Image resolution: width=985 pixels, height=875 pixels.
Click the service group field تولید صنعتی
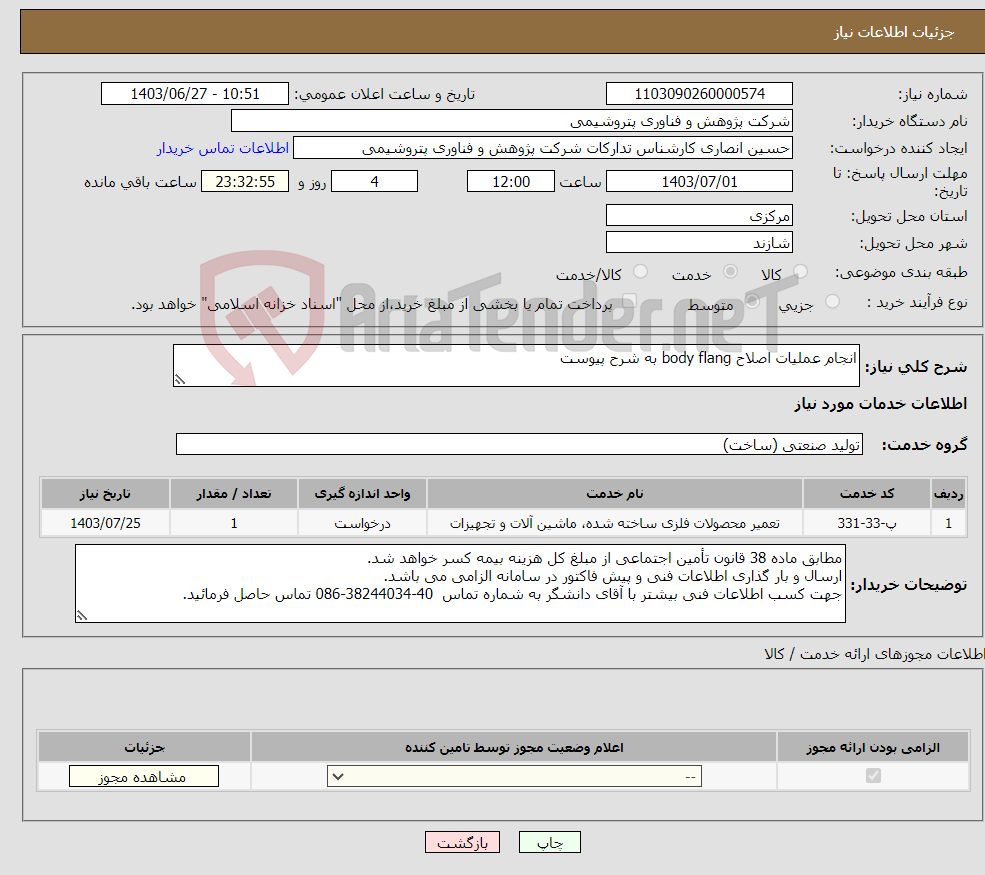tap(520, 444)
